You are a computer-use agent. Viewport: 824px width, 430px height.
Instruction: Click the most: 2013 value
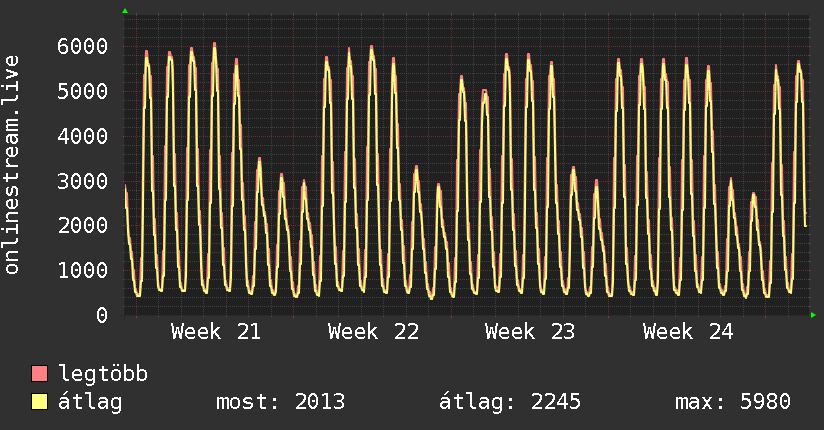(x=281, y=402)
